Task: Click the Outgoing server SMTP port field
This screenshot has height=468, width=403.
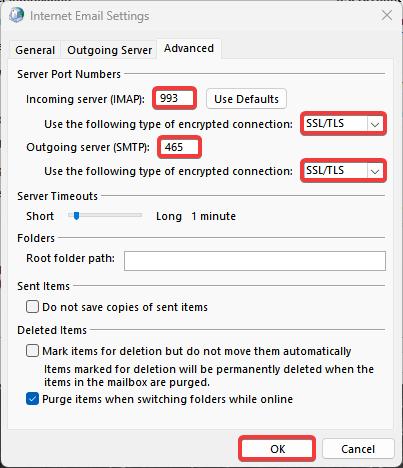Action: (179, 147)
